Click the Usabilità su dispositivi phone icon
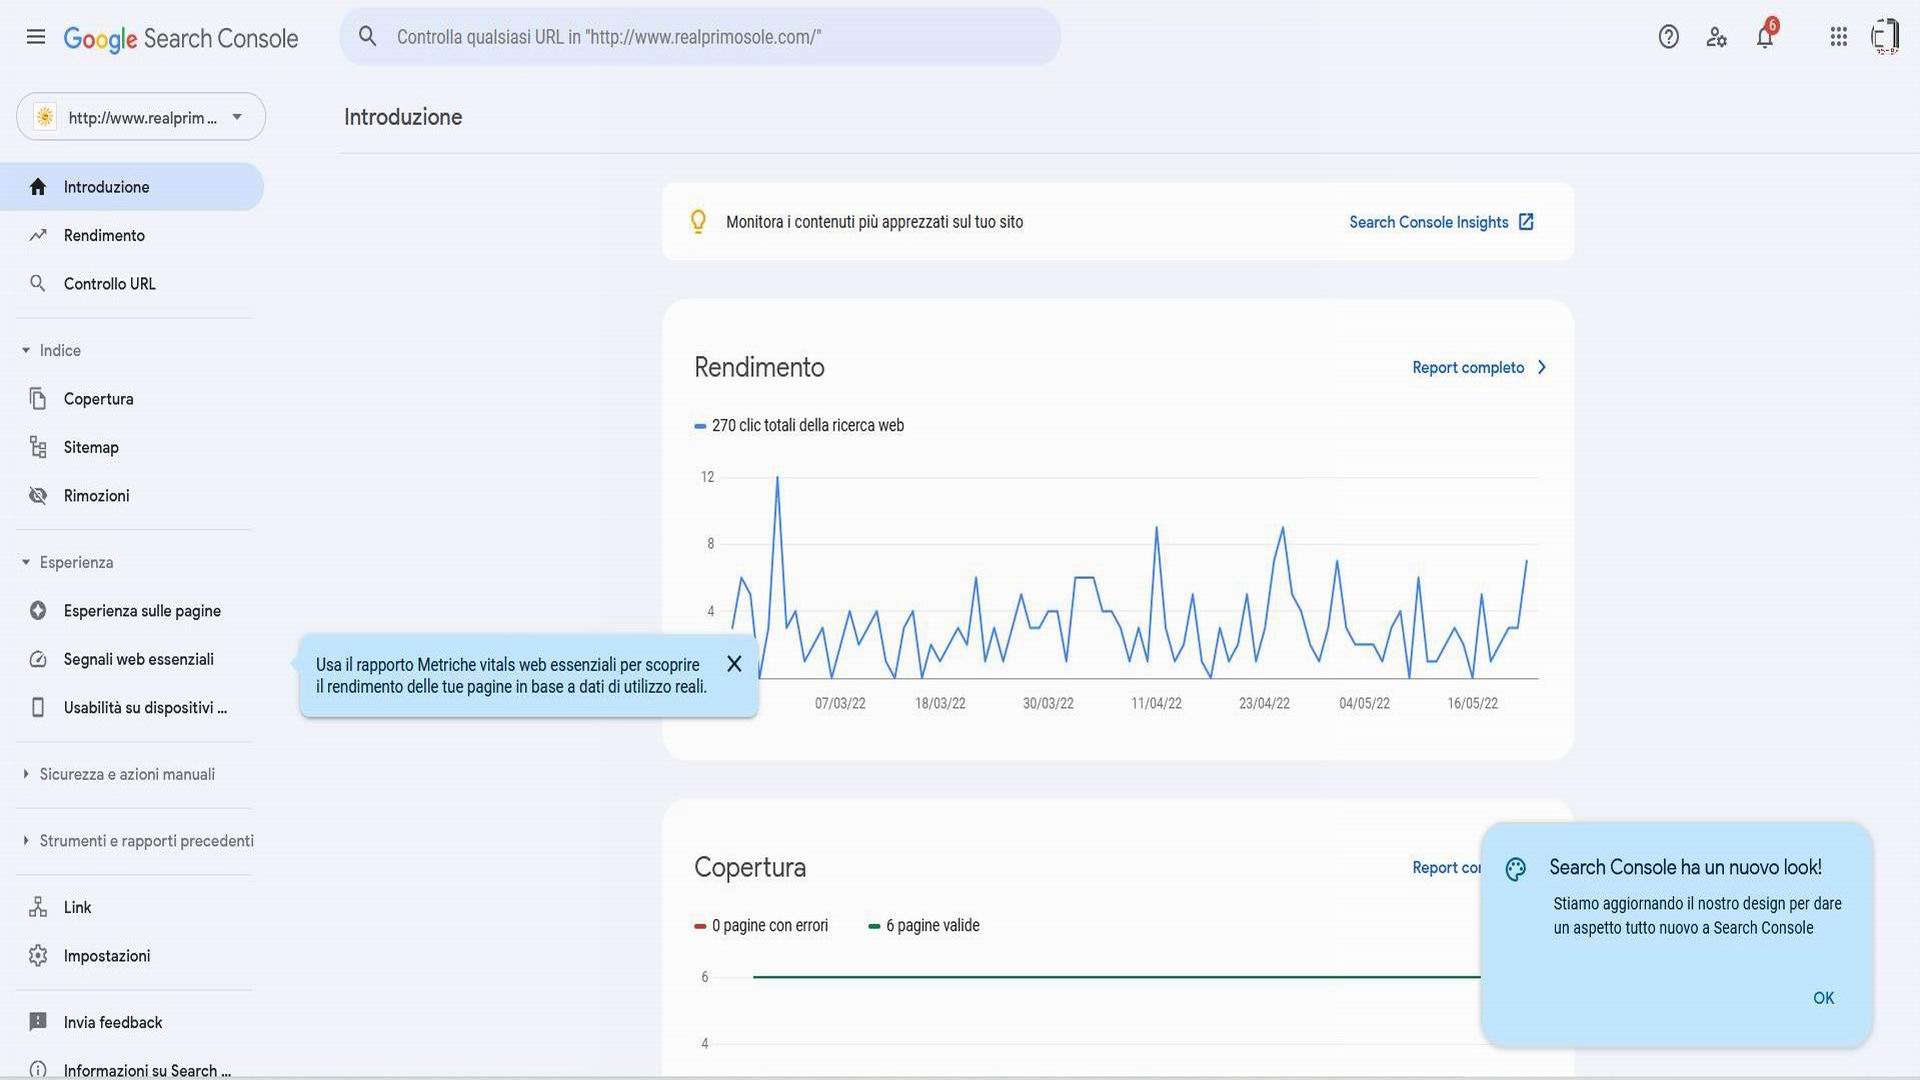1920x1080 pixels. [x=38, y=708]
